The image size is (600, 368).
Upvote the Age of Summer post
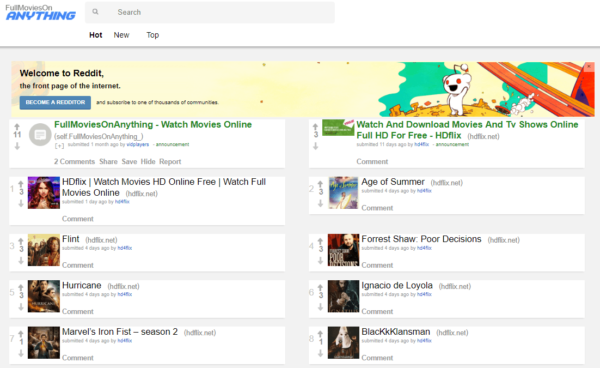tap(321, 184)
